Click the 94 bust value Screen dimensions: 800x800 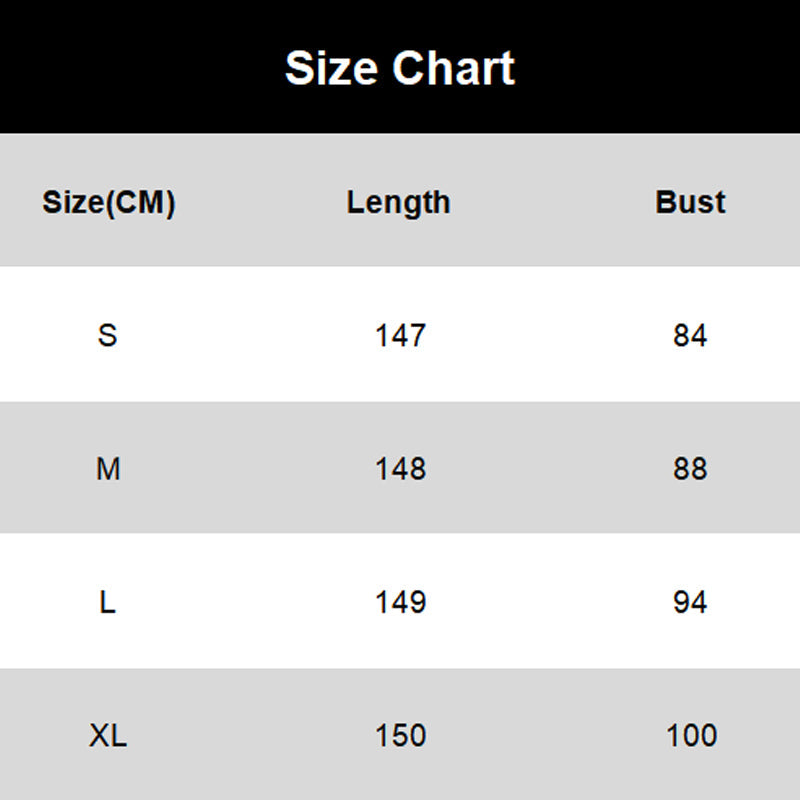(690, 602)
